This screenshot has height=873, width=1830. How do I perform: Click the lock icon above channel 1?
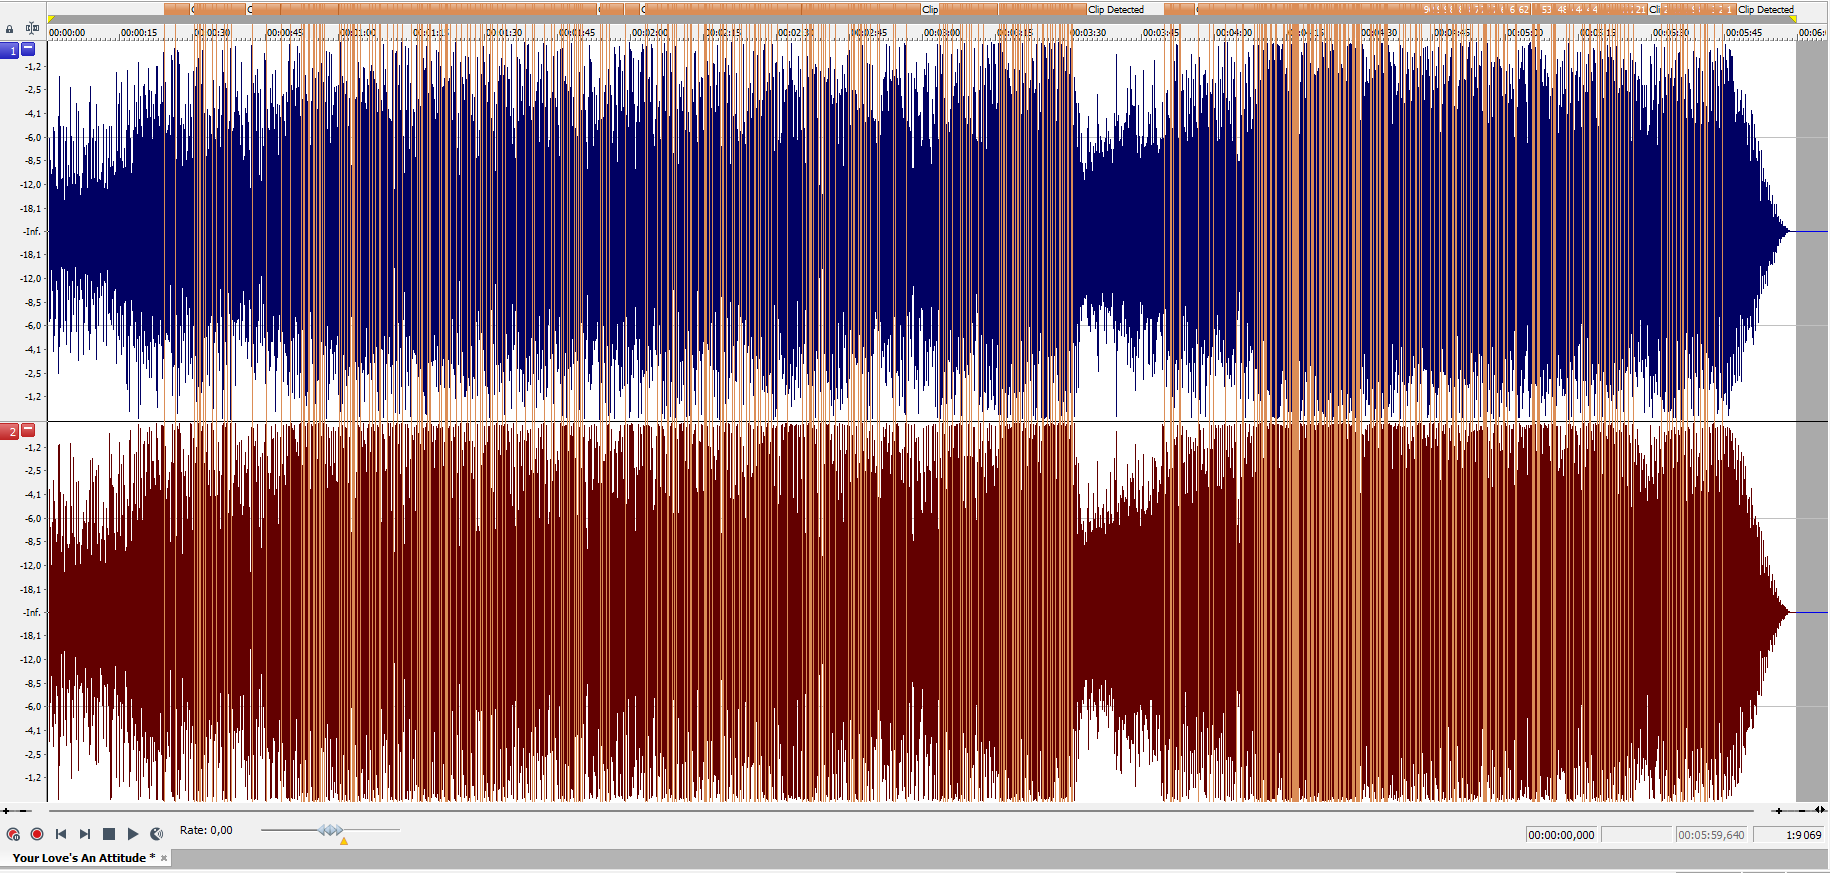(x=10, y=29)
